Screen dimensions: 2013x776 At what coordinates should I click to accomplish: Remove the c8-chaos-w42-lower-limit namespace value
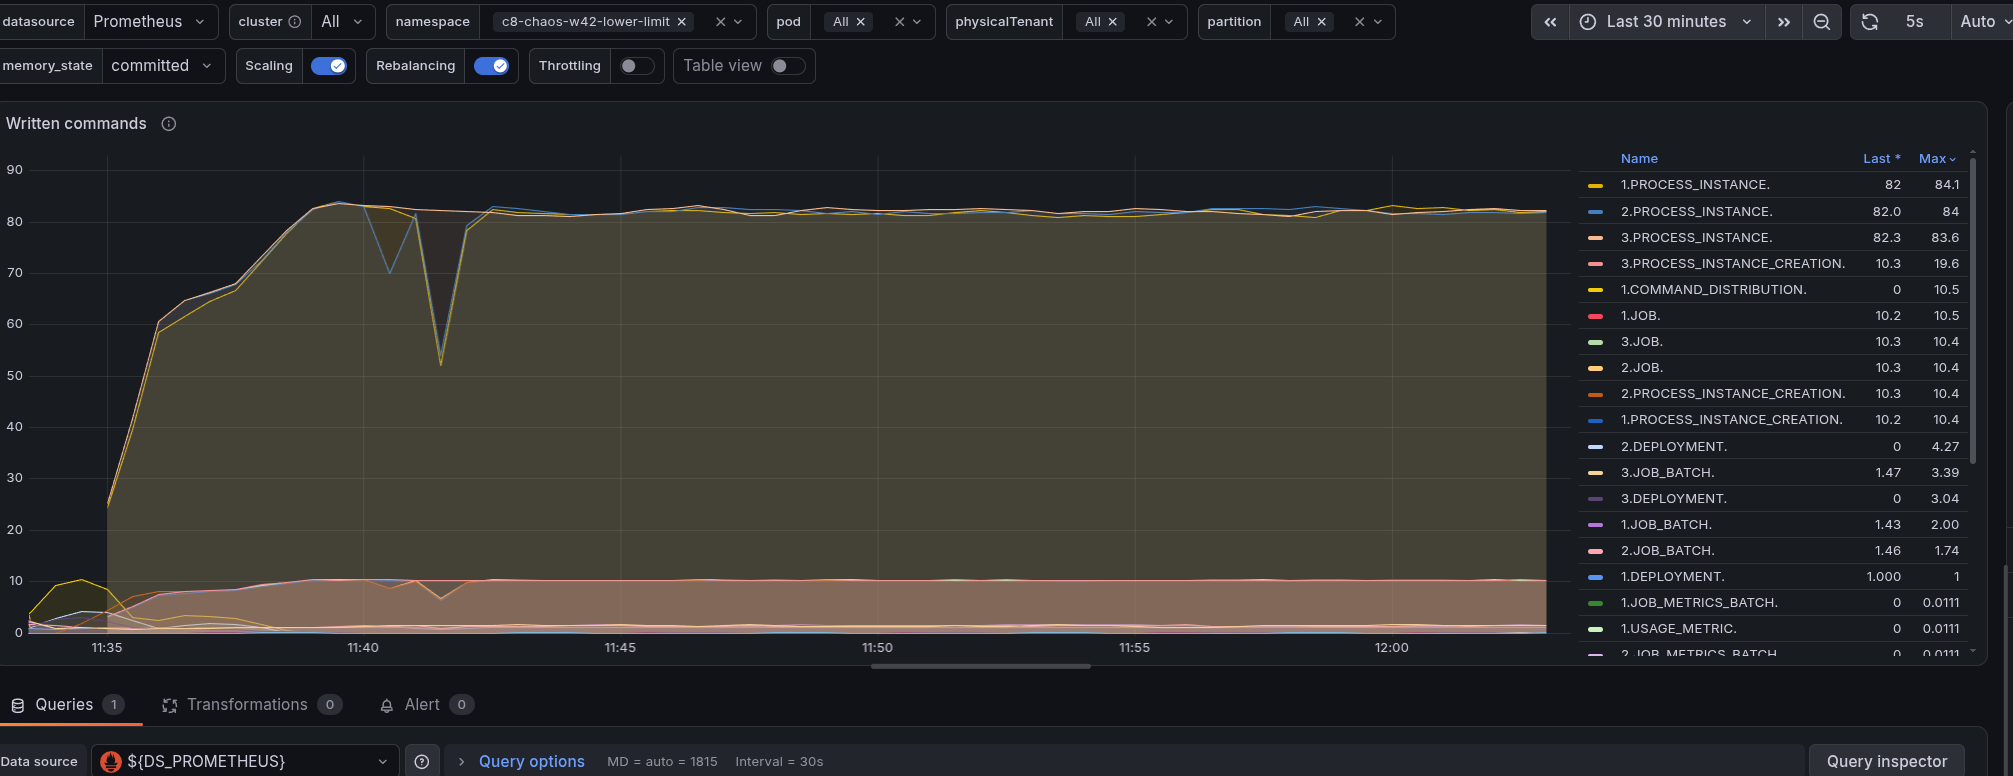(x=682, y=22)
